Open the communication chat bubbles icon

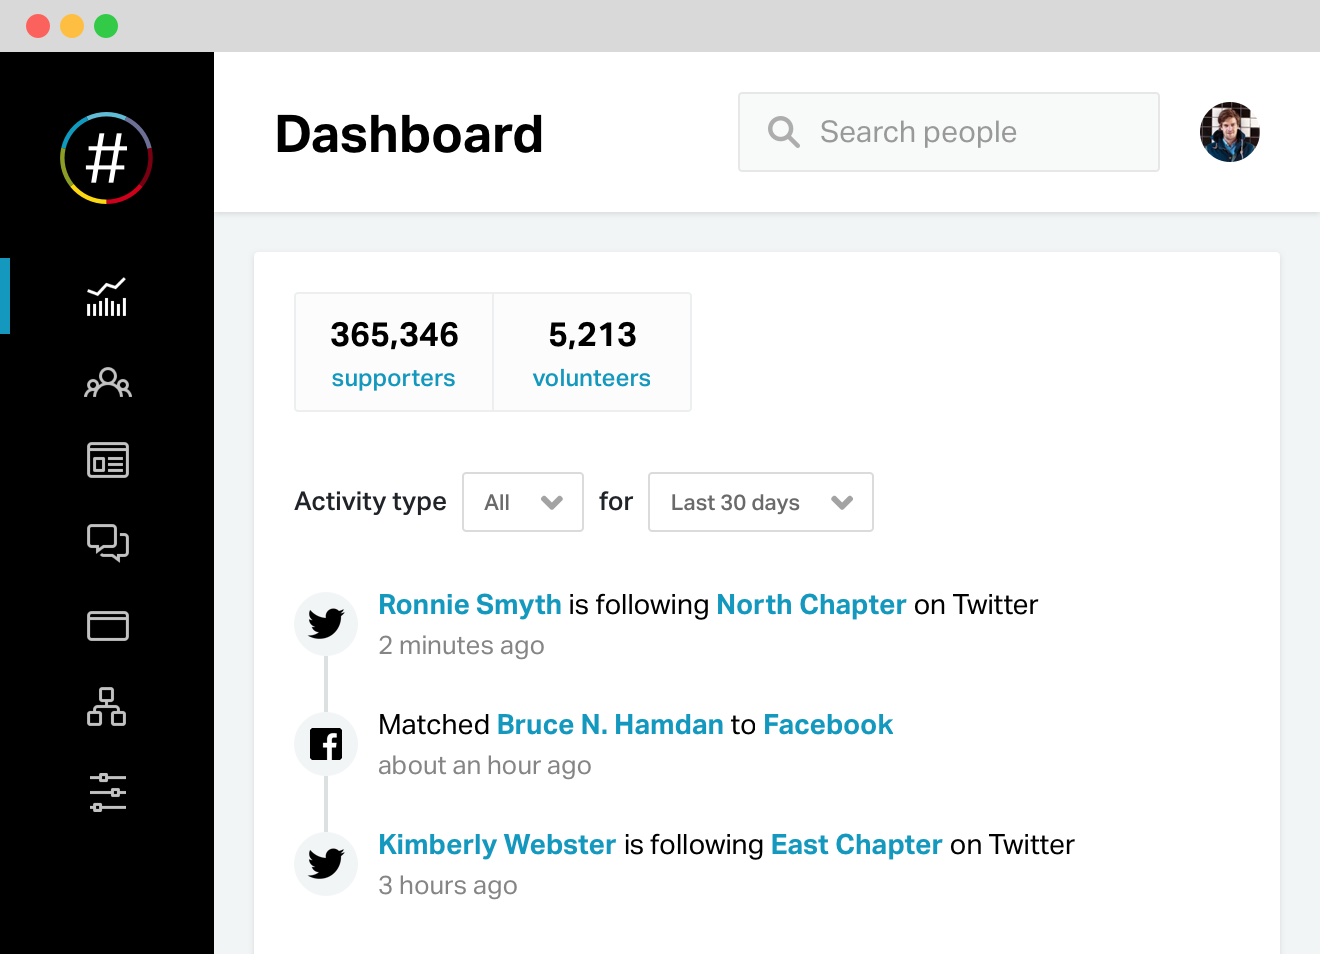point(107,543)
